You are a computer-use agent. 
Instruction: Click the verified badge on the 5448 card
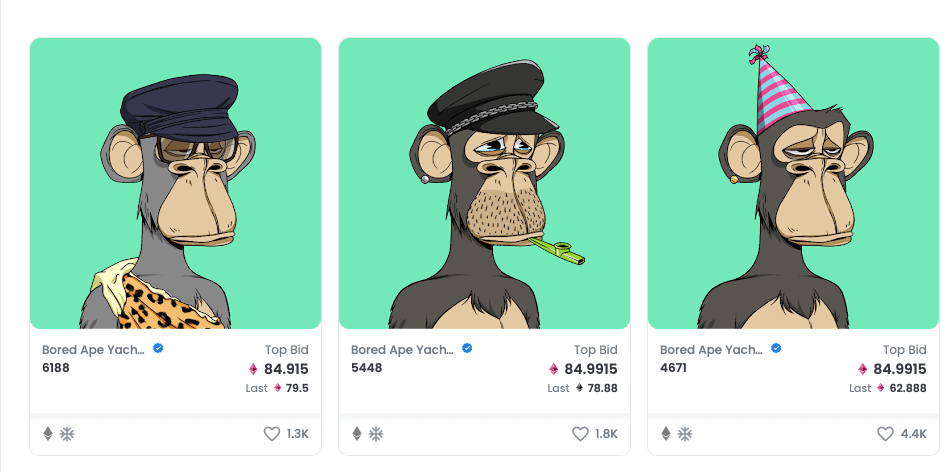(467, 349)
